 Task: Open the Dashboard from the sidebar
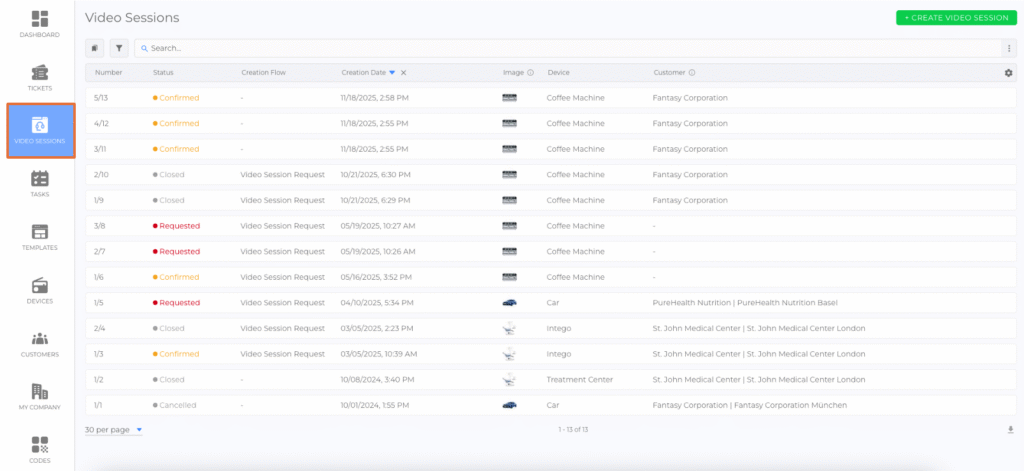click(x=40, y=24)
